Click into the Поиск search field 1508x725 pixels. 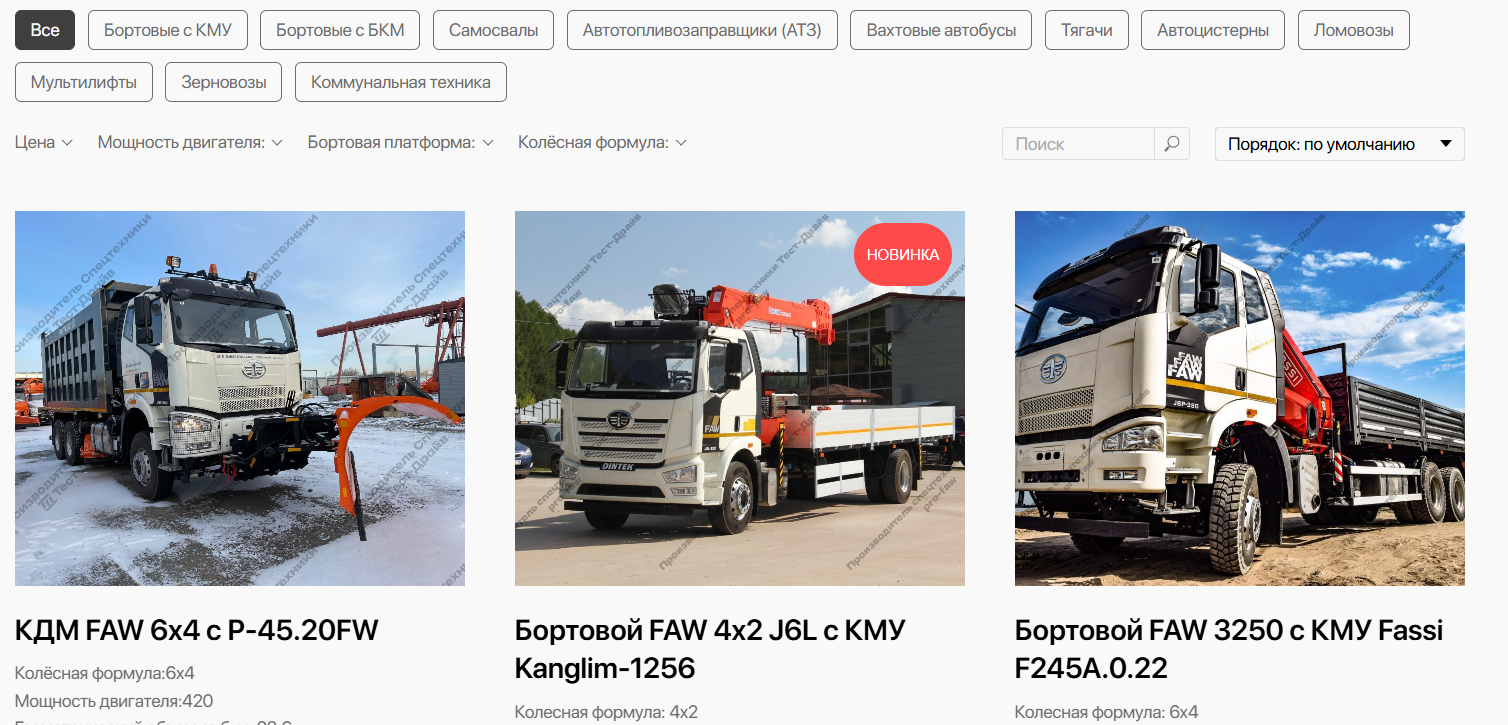(x=1078, y=144)
